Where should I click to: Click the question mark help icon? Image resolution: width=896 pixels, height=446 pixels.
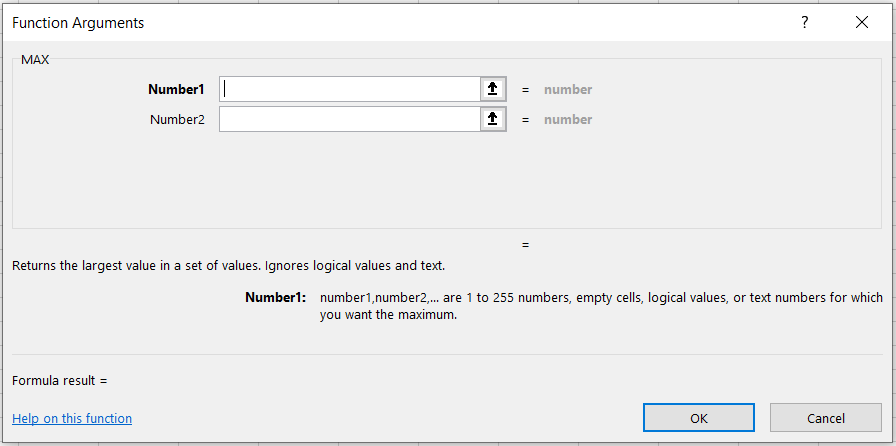click(x=804, y=23)
